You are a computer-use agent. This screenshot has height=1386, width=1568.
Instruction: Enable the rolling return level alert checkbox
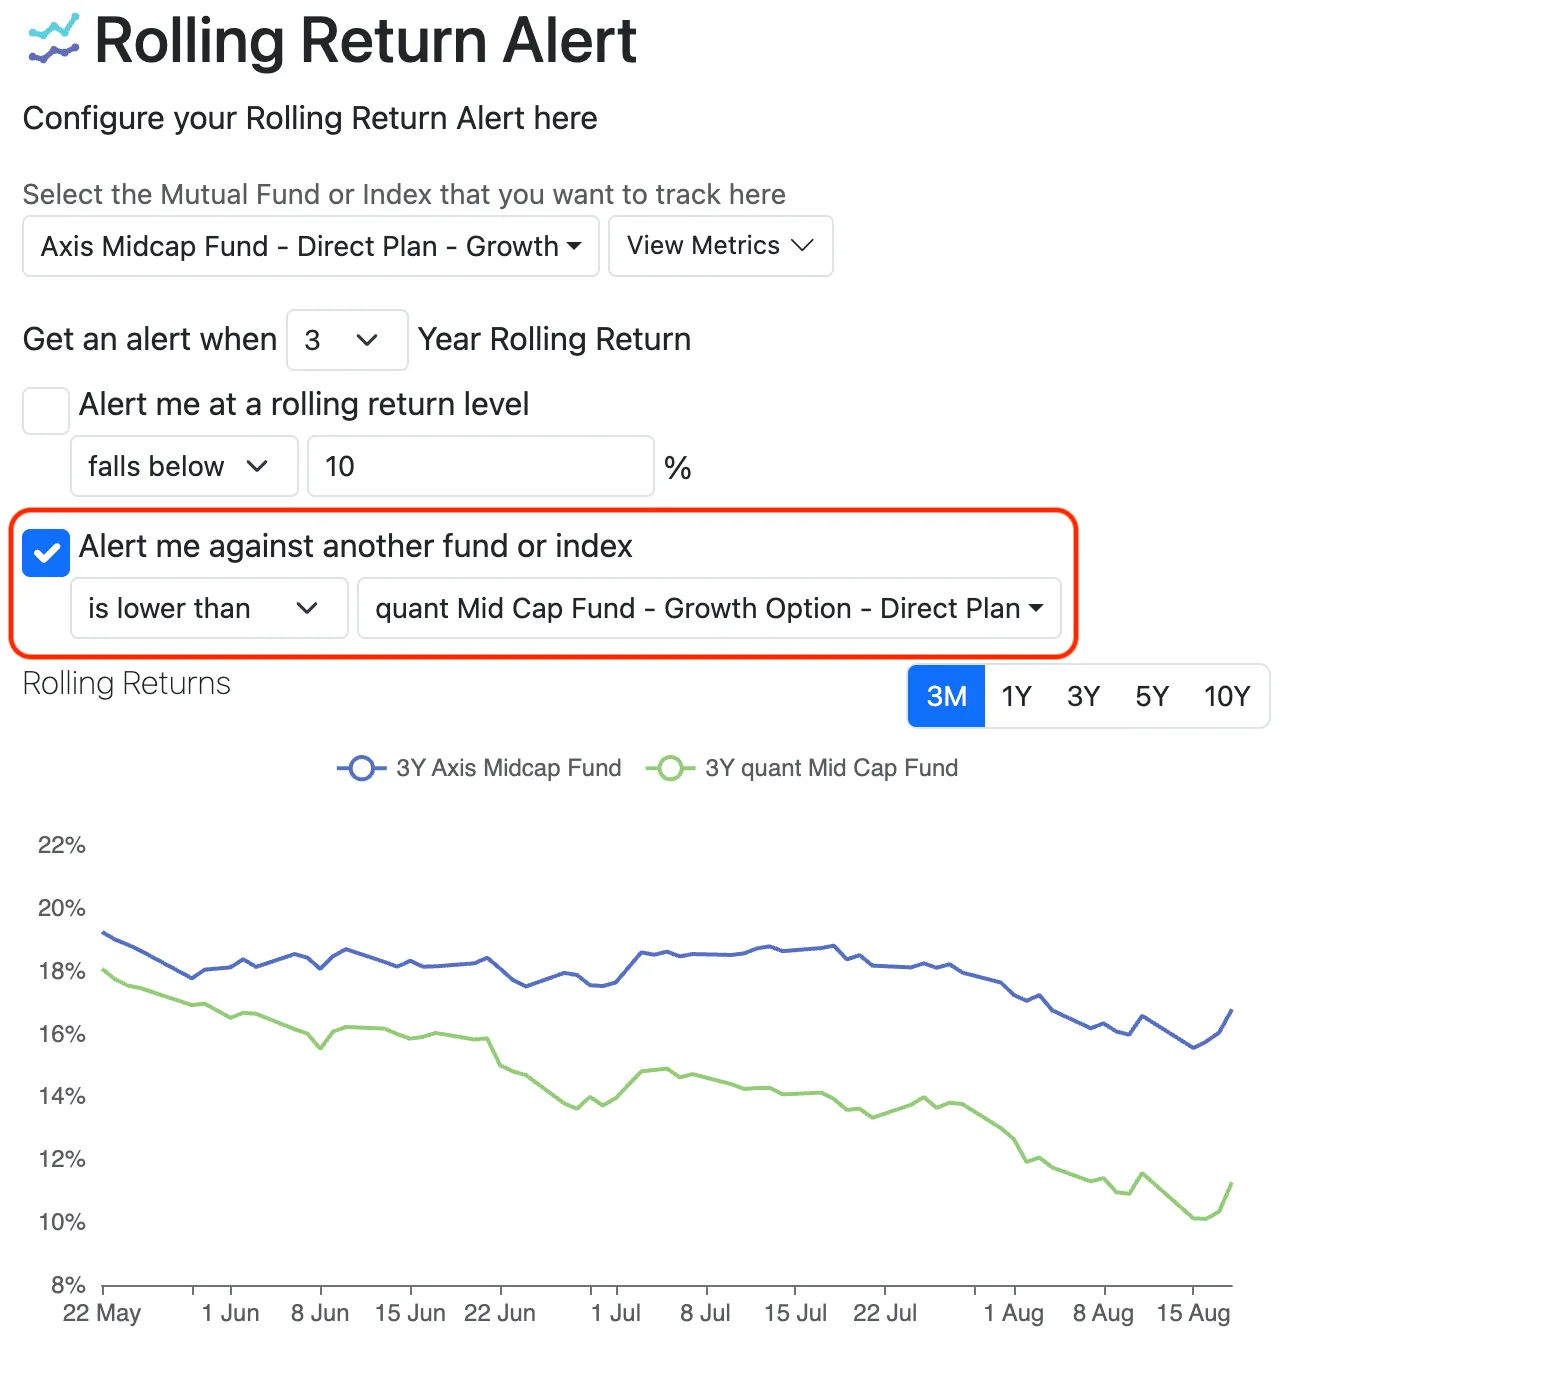(46, 411)
